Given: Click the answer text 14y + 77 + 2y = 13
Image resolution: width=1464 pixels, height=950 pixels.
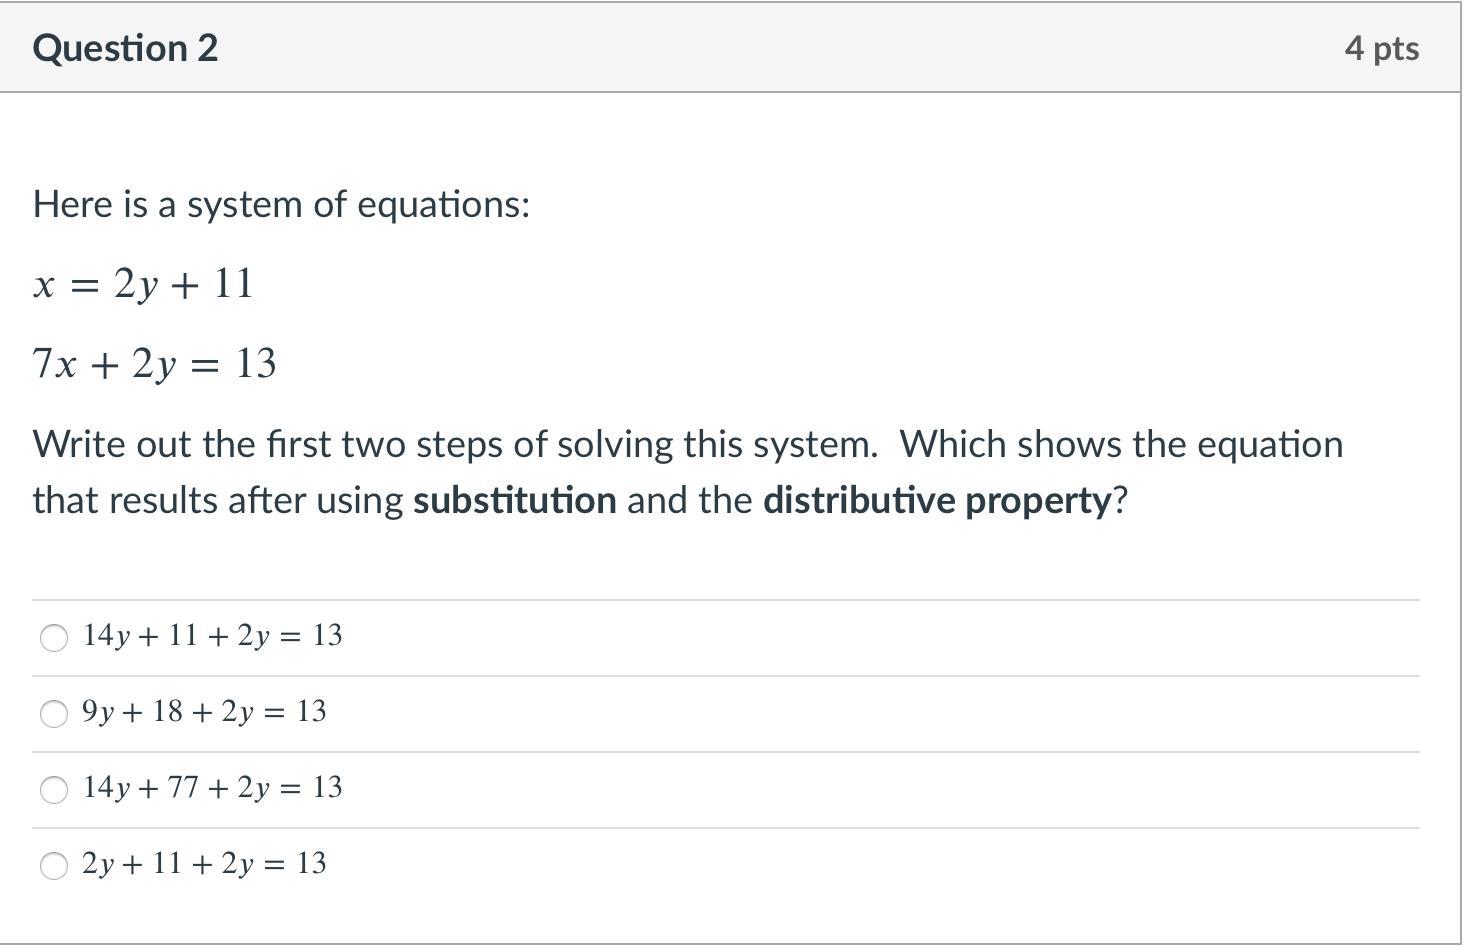Looking at the screenshot, I should click(212, 788).
